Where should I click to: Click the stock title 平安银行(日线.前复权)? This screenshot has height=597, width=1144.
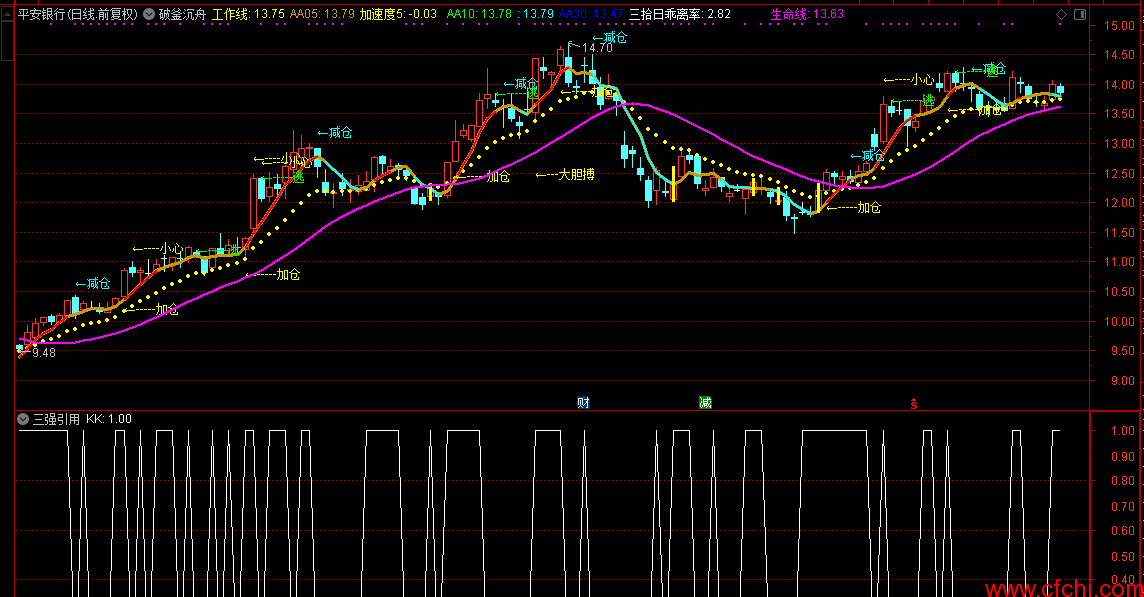77,14
